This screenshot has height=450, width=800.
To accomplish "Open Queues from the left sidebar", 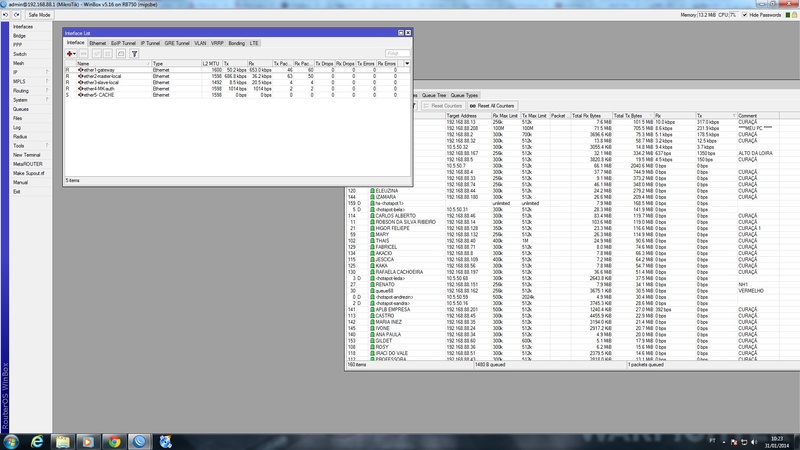I will 22,109.
